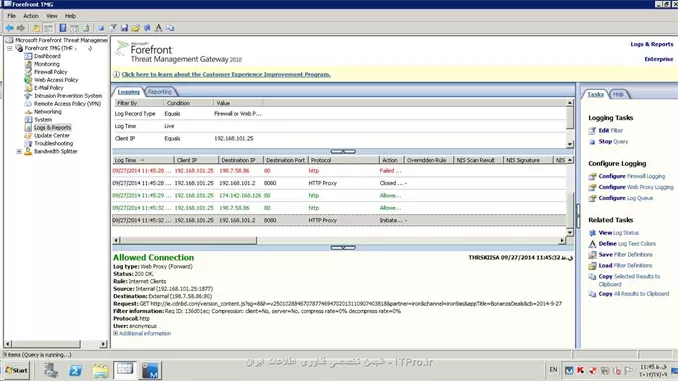Click the Windows Start button
This screenshot has width=678, height=381.
point(17,370)
